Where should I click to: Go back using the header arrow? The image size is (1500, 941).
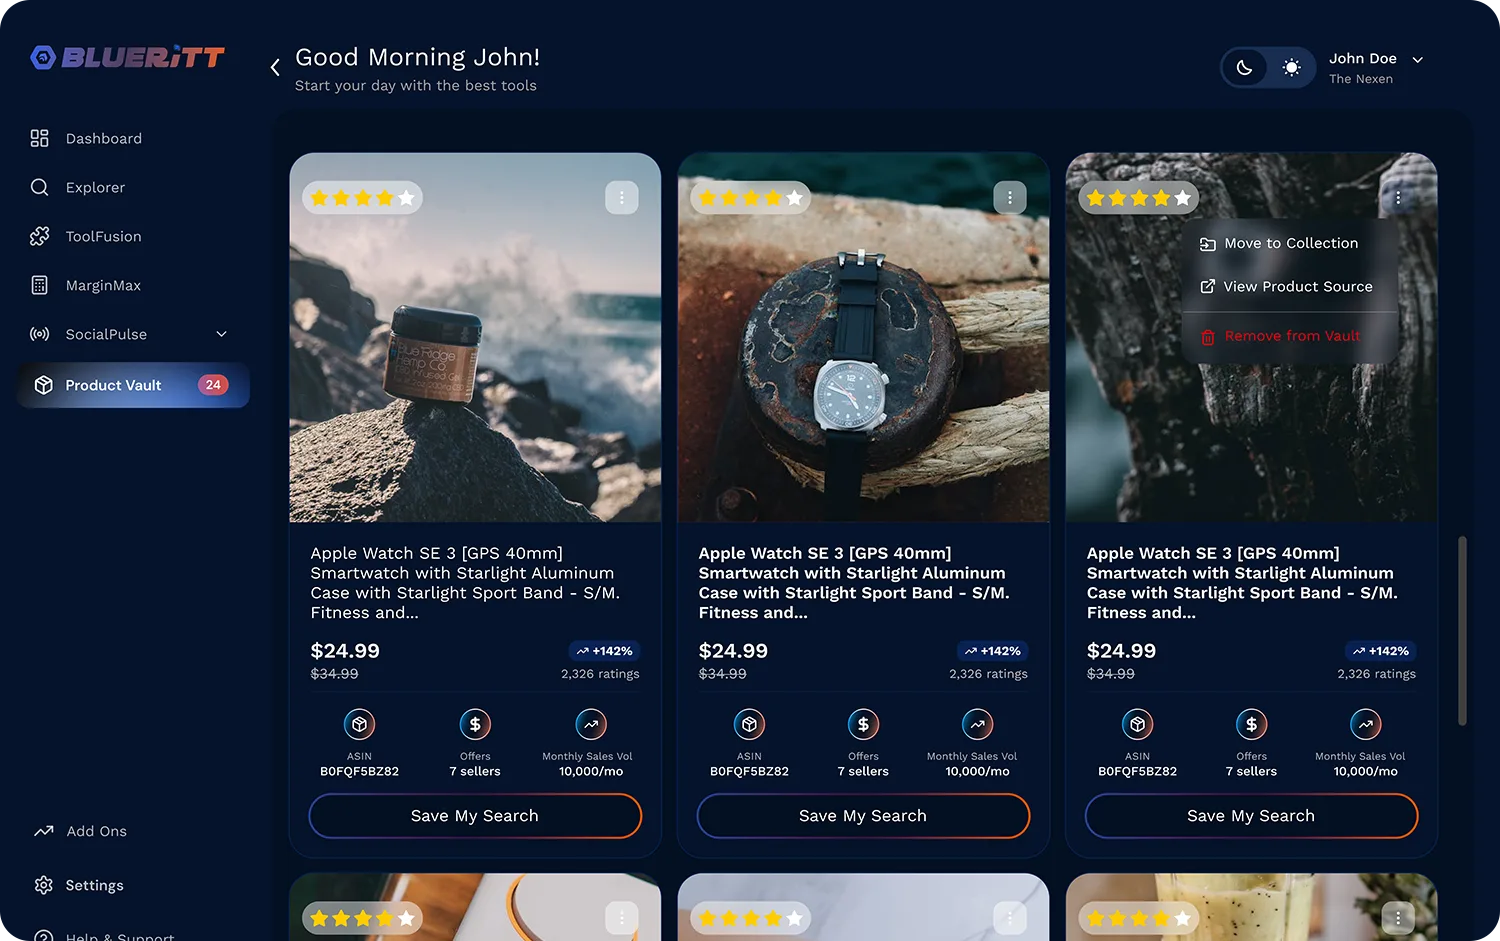pyautogui.click(x=275, y=67)
